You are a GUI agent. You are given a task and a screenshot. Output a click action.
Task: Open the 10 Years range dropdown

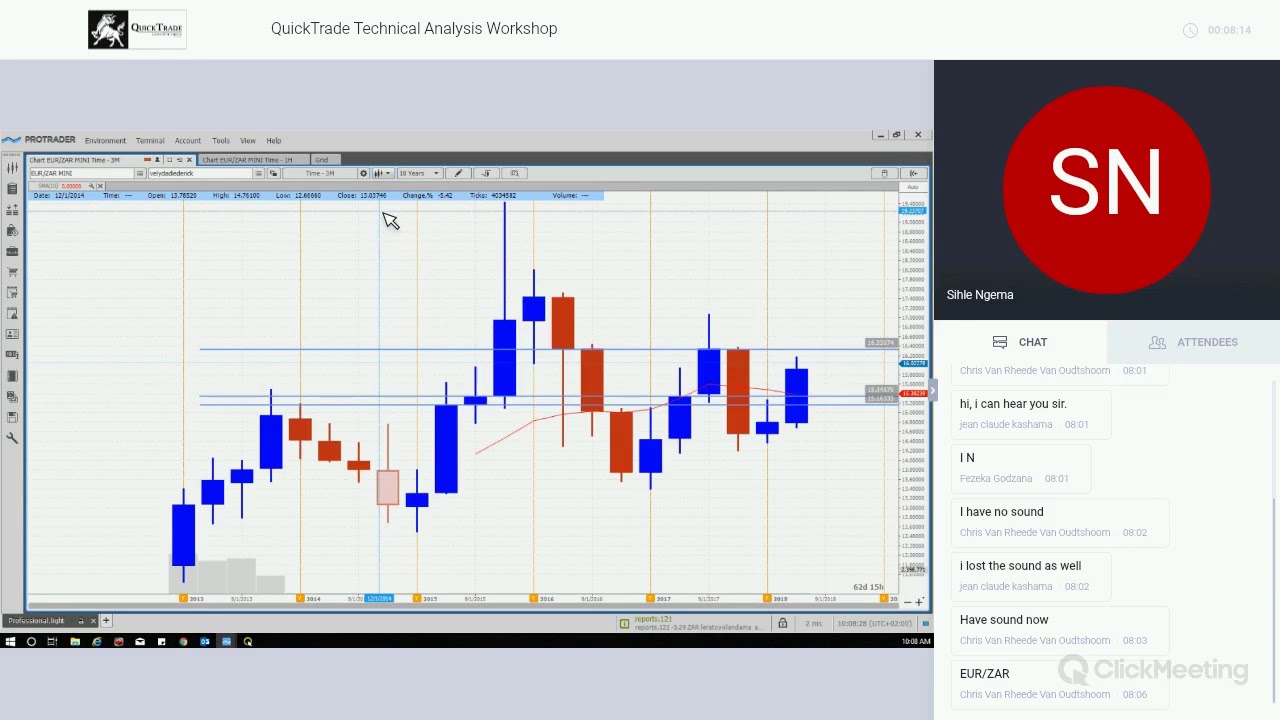pos(420,173)
